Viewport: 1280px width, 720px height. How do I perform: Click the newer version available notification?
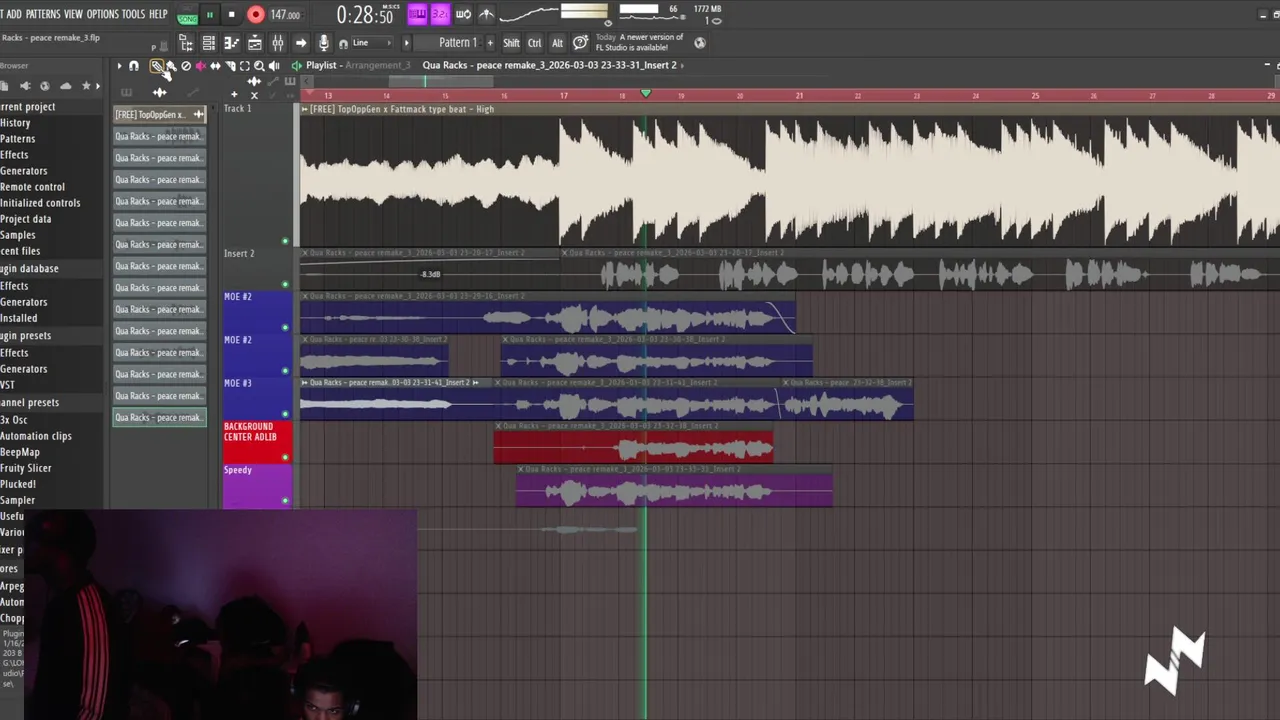pos(640,43)
